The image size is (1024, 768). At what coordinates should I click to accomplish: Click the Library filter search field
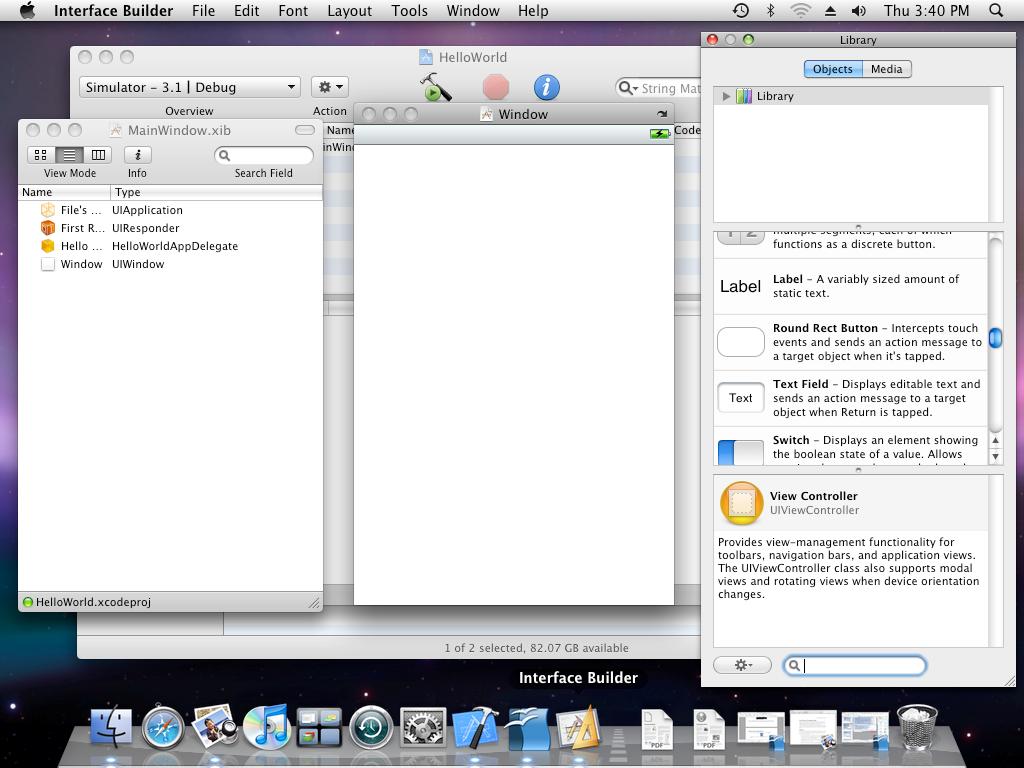click(x=855, y=665)
